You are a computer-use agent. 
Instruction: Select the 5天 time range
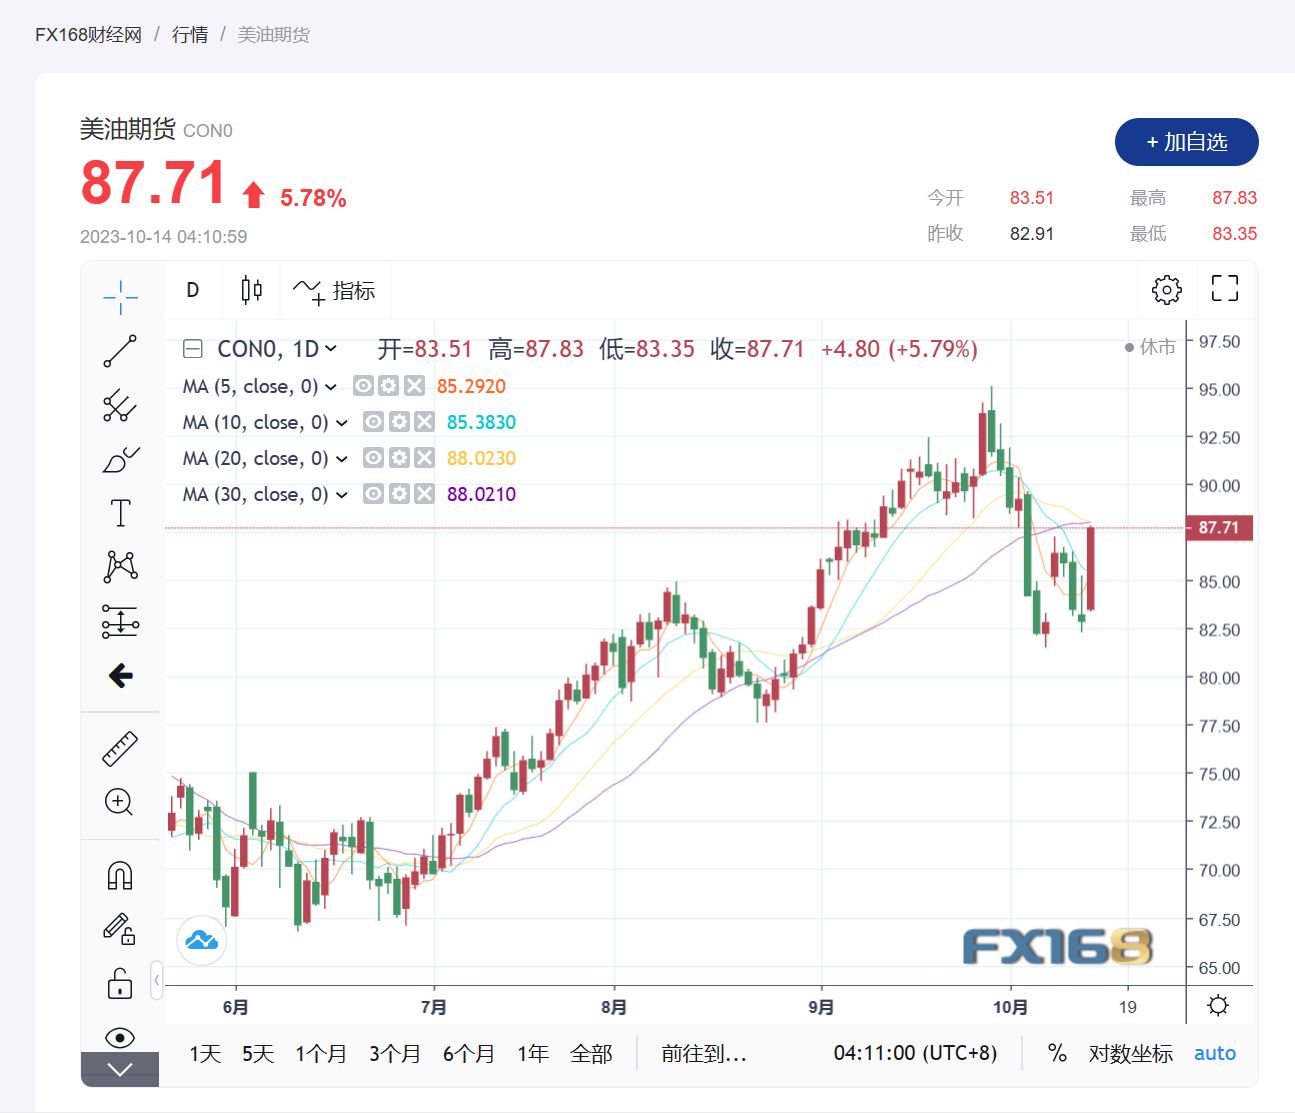coord(258,1054)
